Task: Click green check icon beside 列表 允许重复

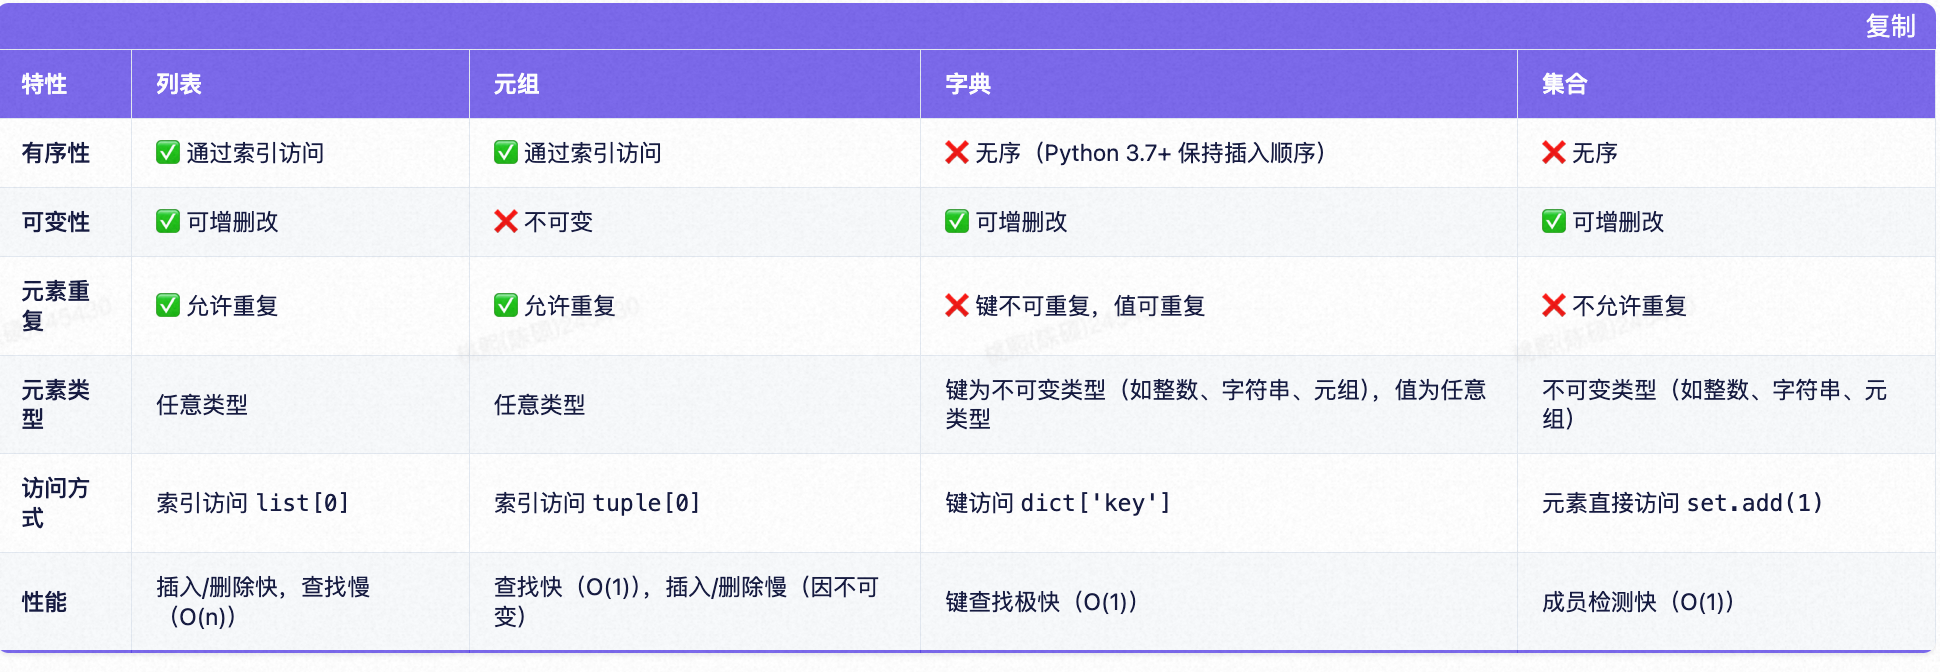Action: 168,306
